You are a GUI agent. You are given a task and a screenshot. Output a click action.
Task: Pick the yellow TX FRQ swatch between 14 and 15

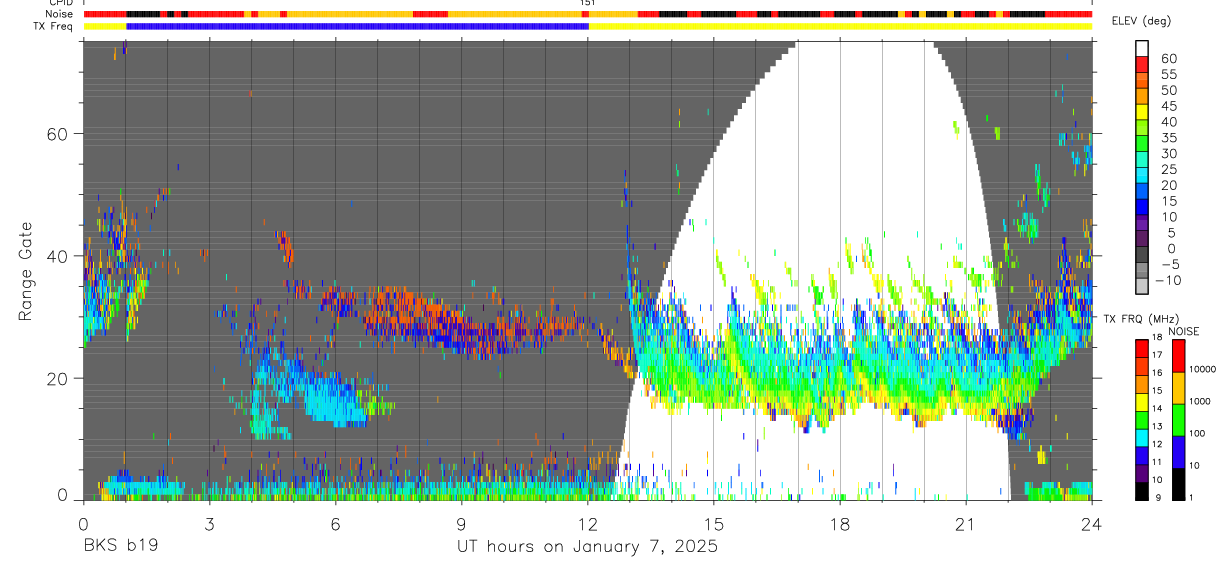coord(1143,401)
